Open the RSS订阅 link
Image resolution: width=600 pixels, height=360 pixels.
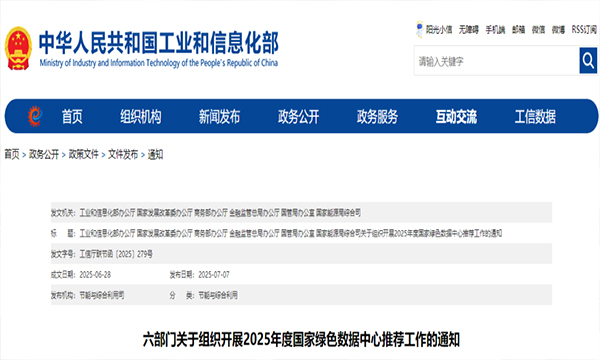(584, 29)
